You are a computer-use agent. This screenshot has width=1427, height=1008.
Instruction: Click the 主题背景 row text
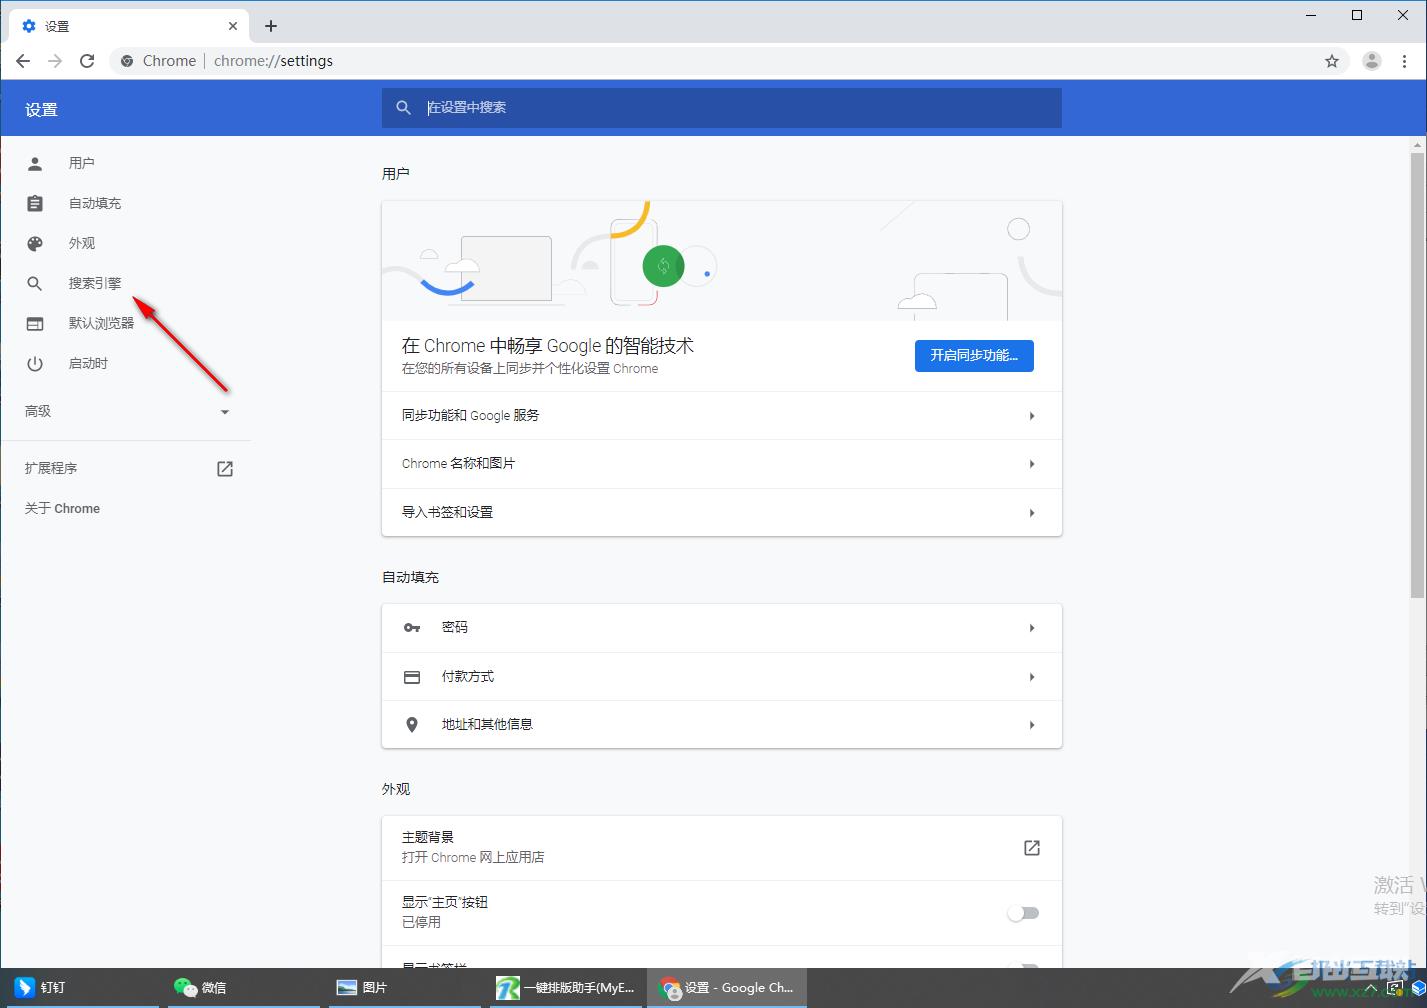pos(428,837)
